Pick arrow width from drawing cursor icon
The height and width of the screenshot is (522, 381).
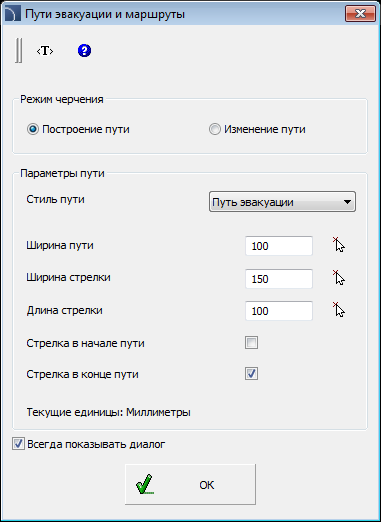[338, 278]
